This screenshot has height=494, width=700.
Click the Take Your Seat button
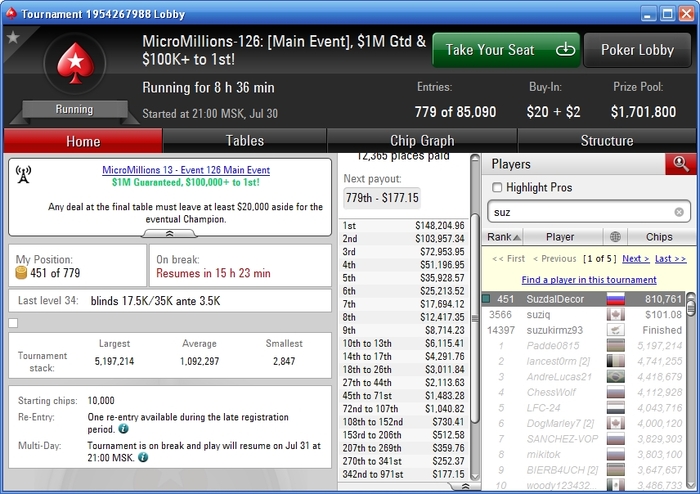click(506, 50)
